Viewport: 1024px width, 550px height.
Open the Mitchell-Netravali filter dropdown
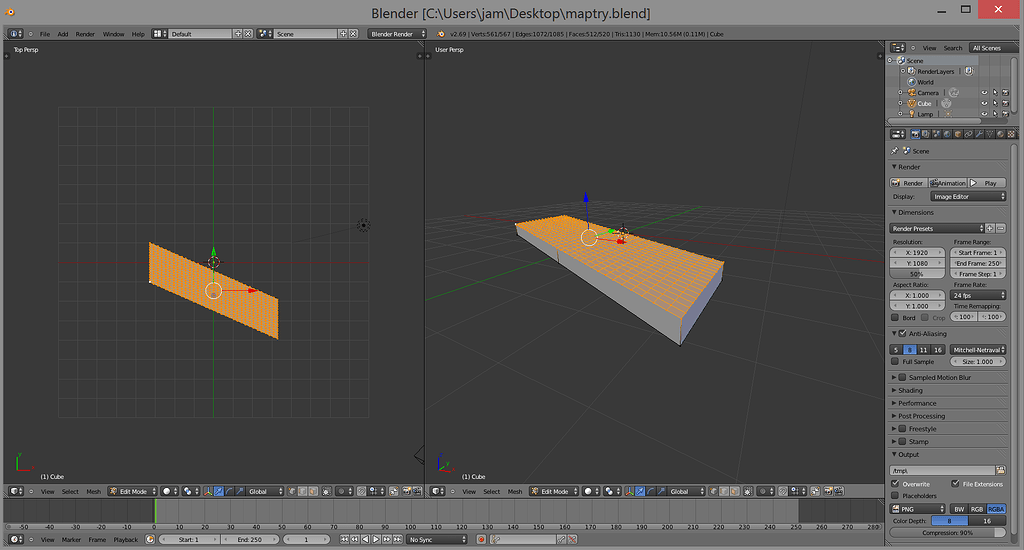978,349
